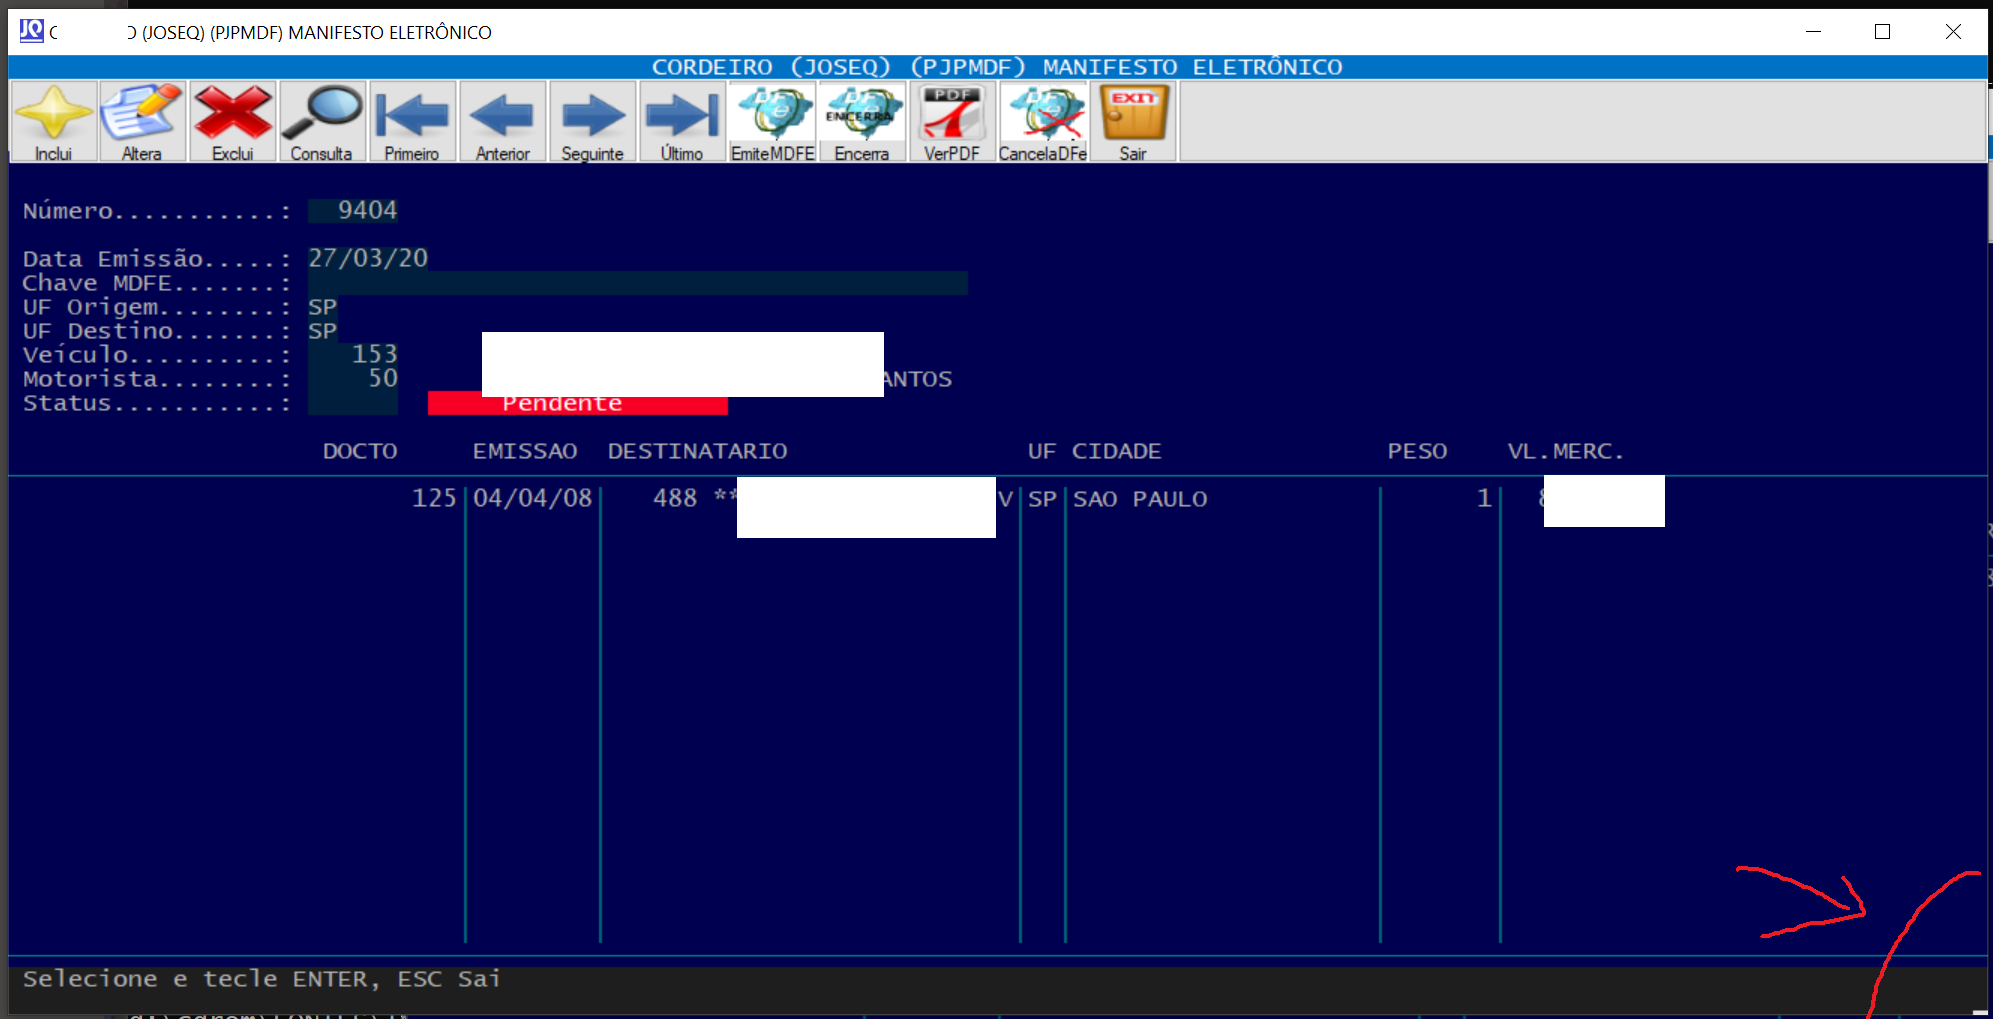Click the Data Emissão value 27/03/20
This screenshot has height=1019, width=1993.
coord(368,258)
